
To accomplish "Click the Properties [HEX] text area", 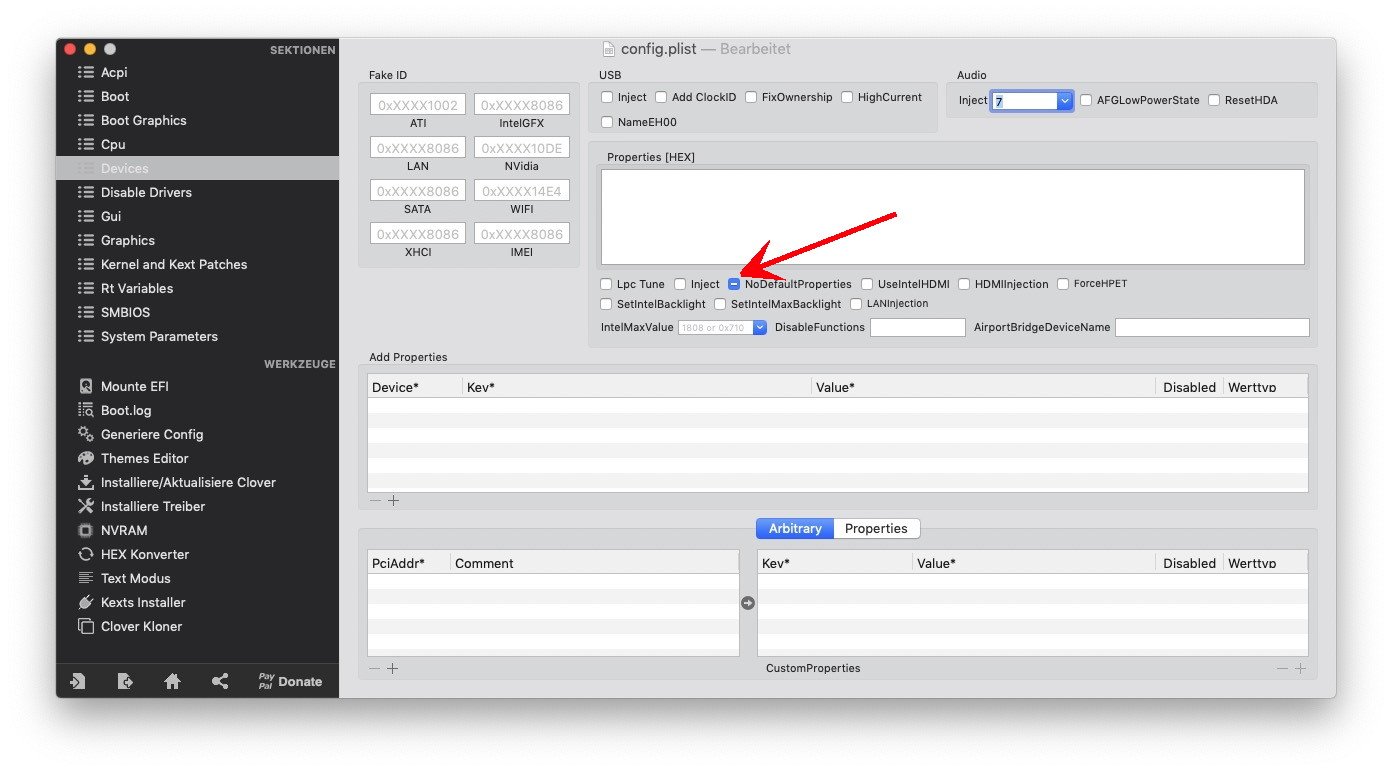I will (x=953, y=216).
